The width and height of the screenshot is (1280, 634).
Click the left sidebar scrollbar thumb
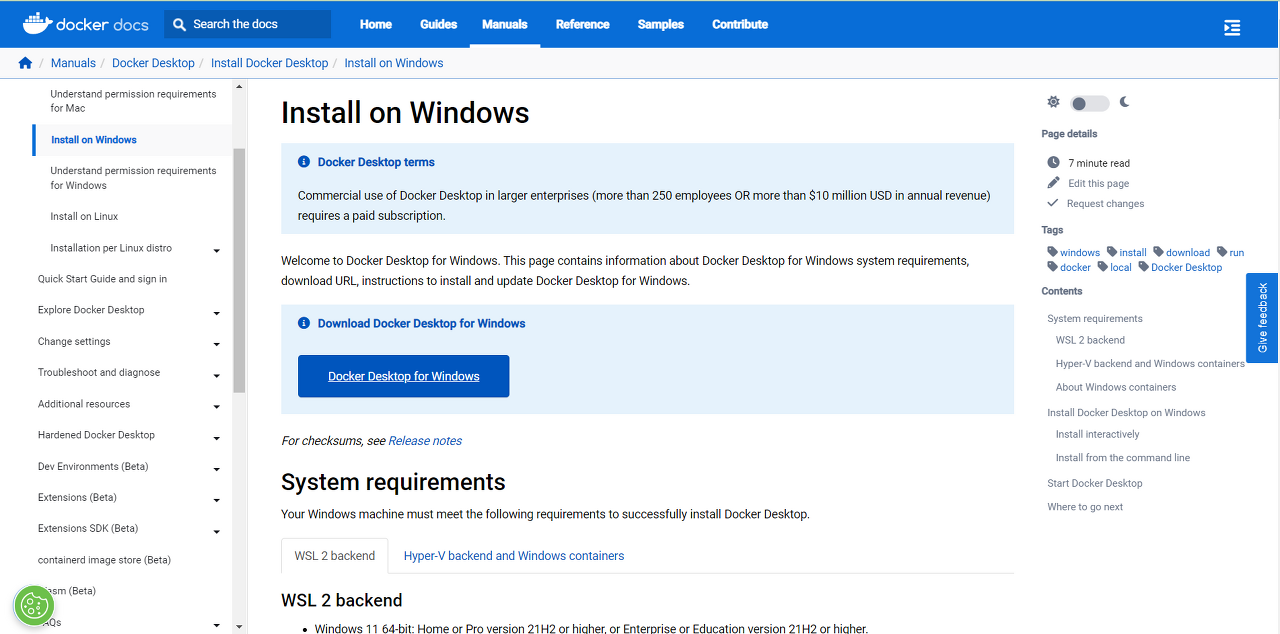(239, 270)
